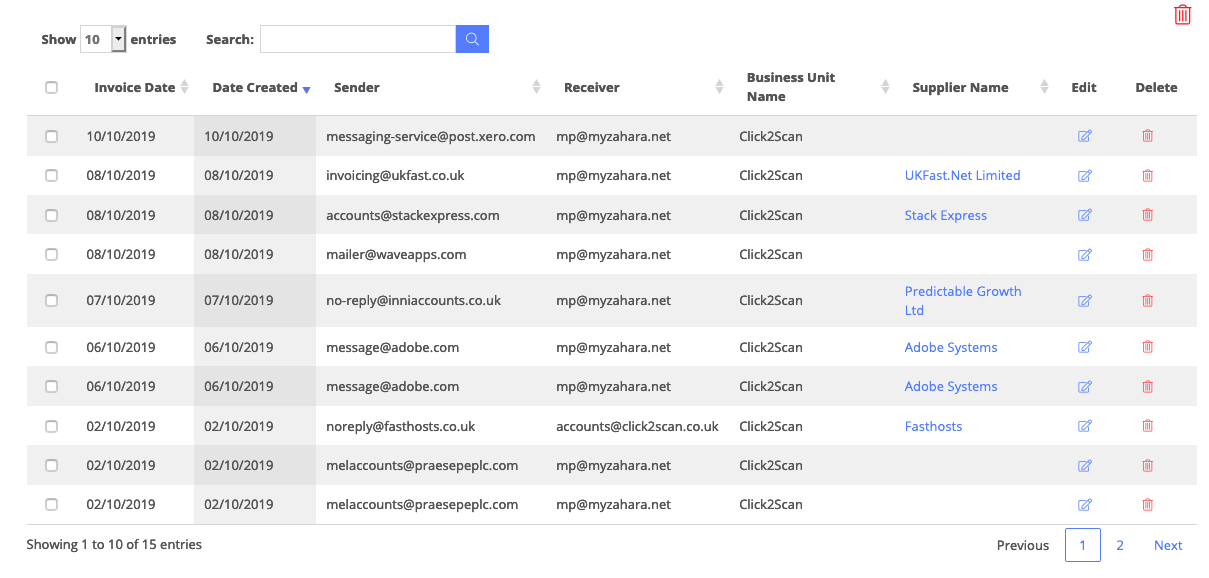Tick the select-all checkbox in header
1209x578 pixels.
click(52, 88)
